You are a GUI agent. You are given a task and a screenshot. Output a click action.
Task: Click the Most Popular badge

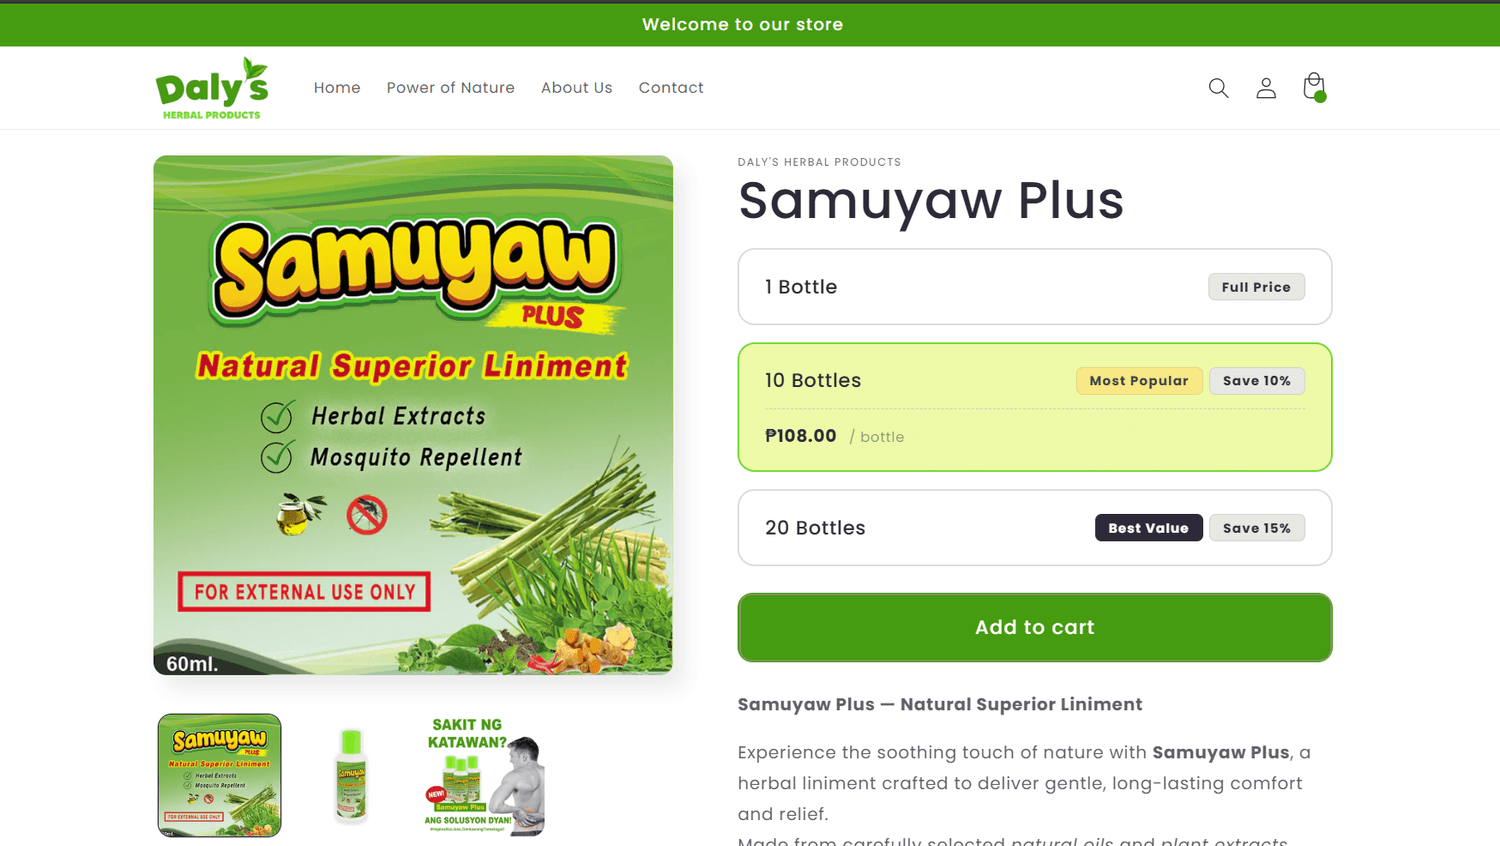(1139, 381)
